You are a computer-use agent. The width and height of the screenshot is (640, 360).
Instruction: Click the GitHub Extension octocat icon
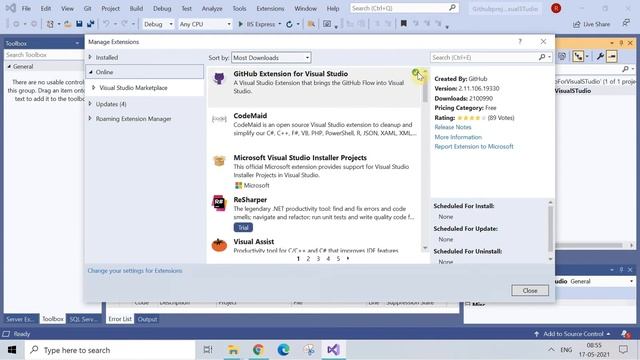(219, 78)
